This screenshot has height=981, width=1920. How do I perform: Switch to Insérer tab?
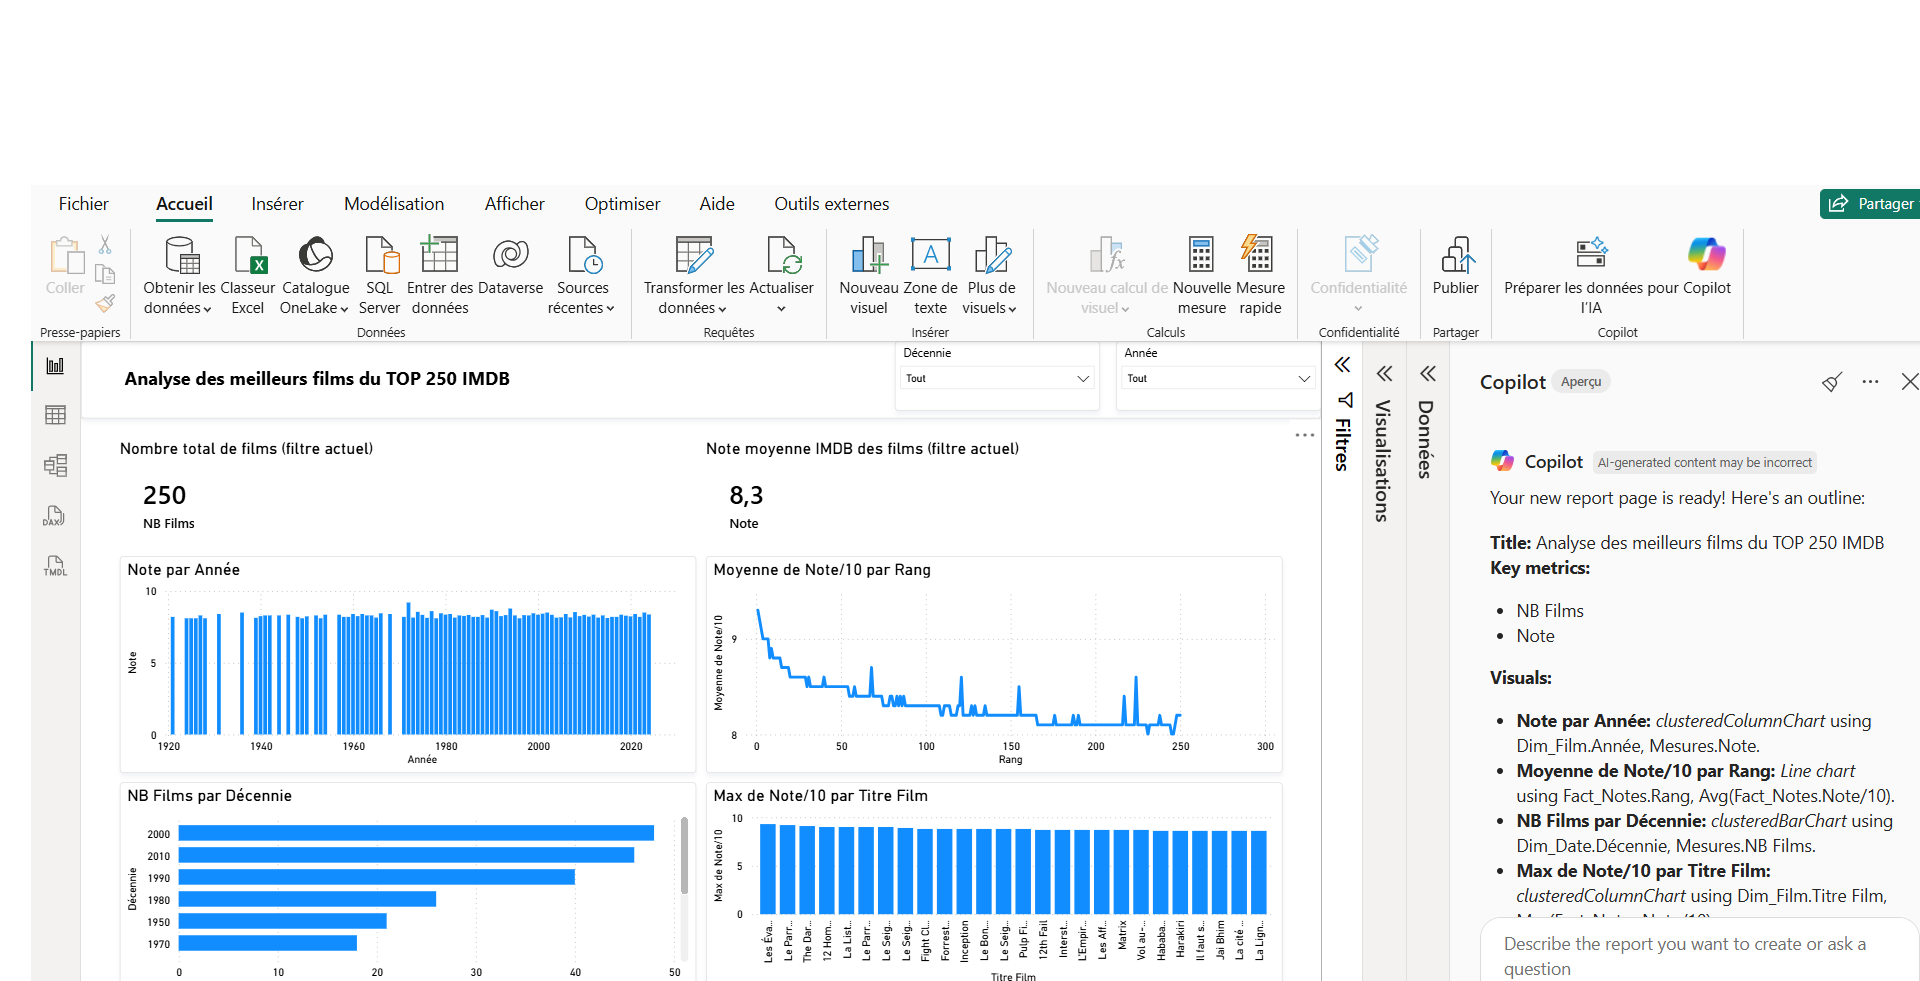tap(278, 204)
